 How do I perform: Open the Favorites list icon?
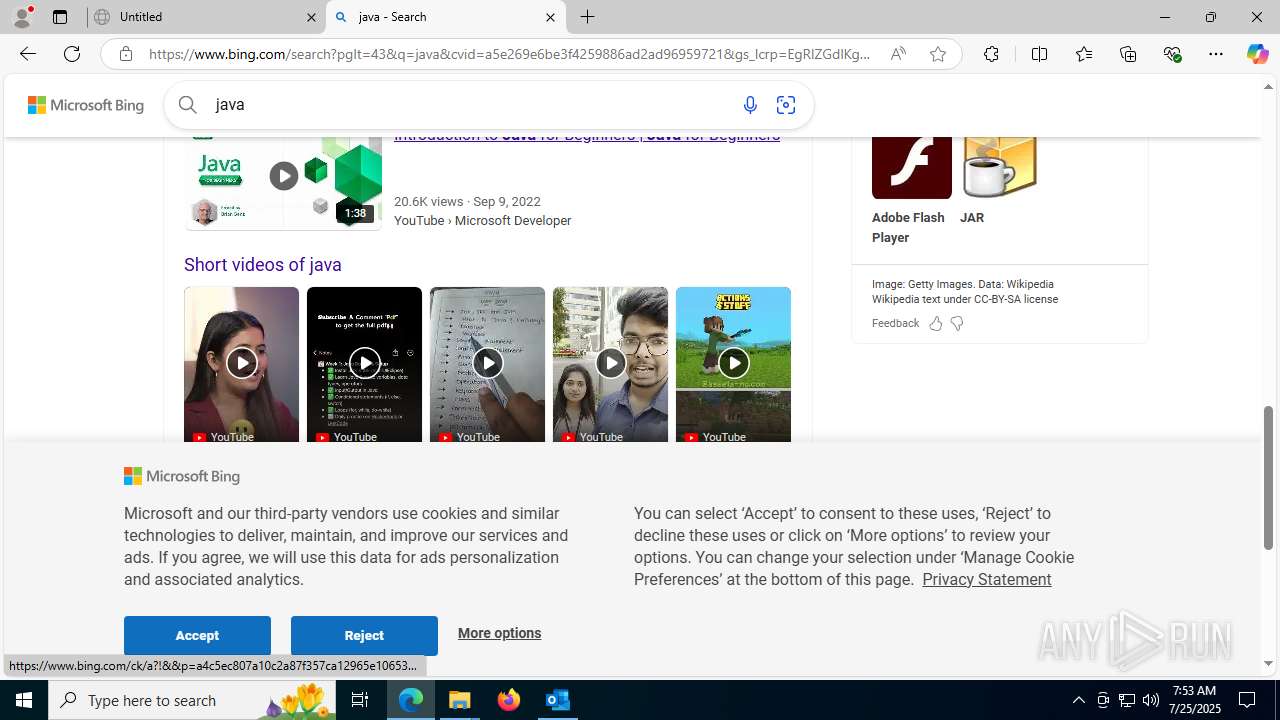click(x=1084, y=54)
